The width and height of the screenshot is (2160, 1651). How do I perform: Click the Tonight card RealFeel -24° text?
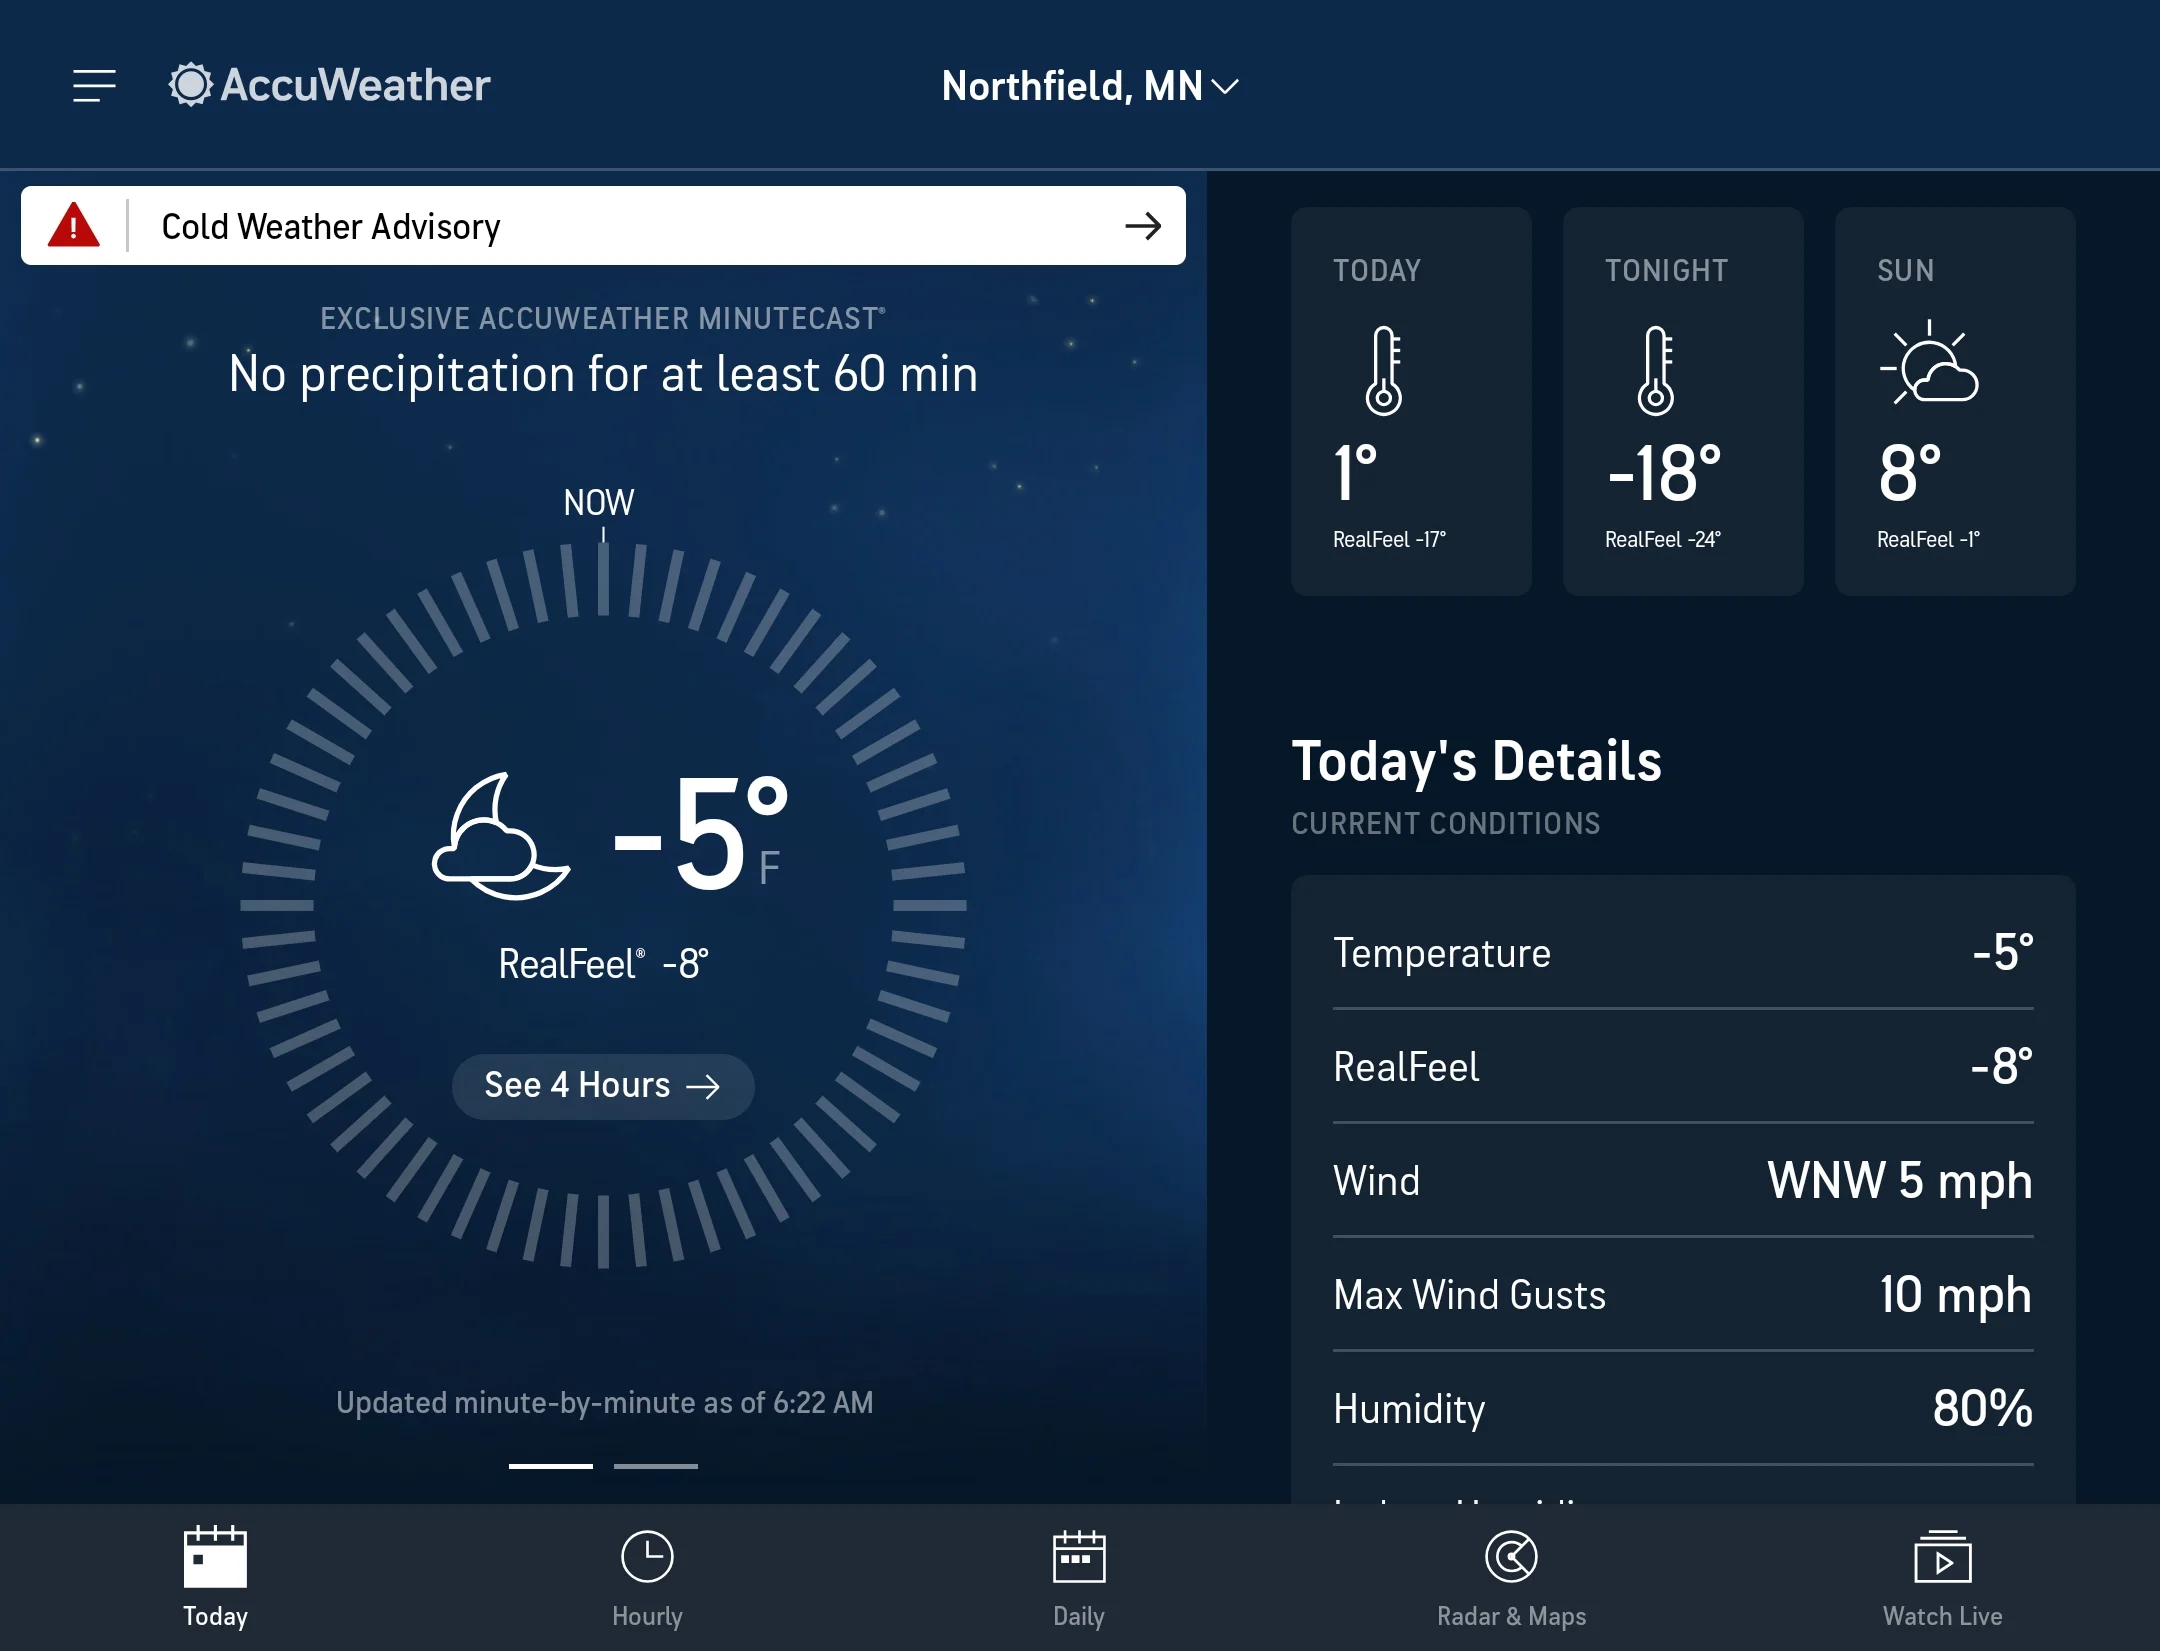click(1663, 540)
